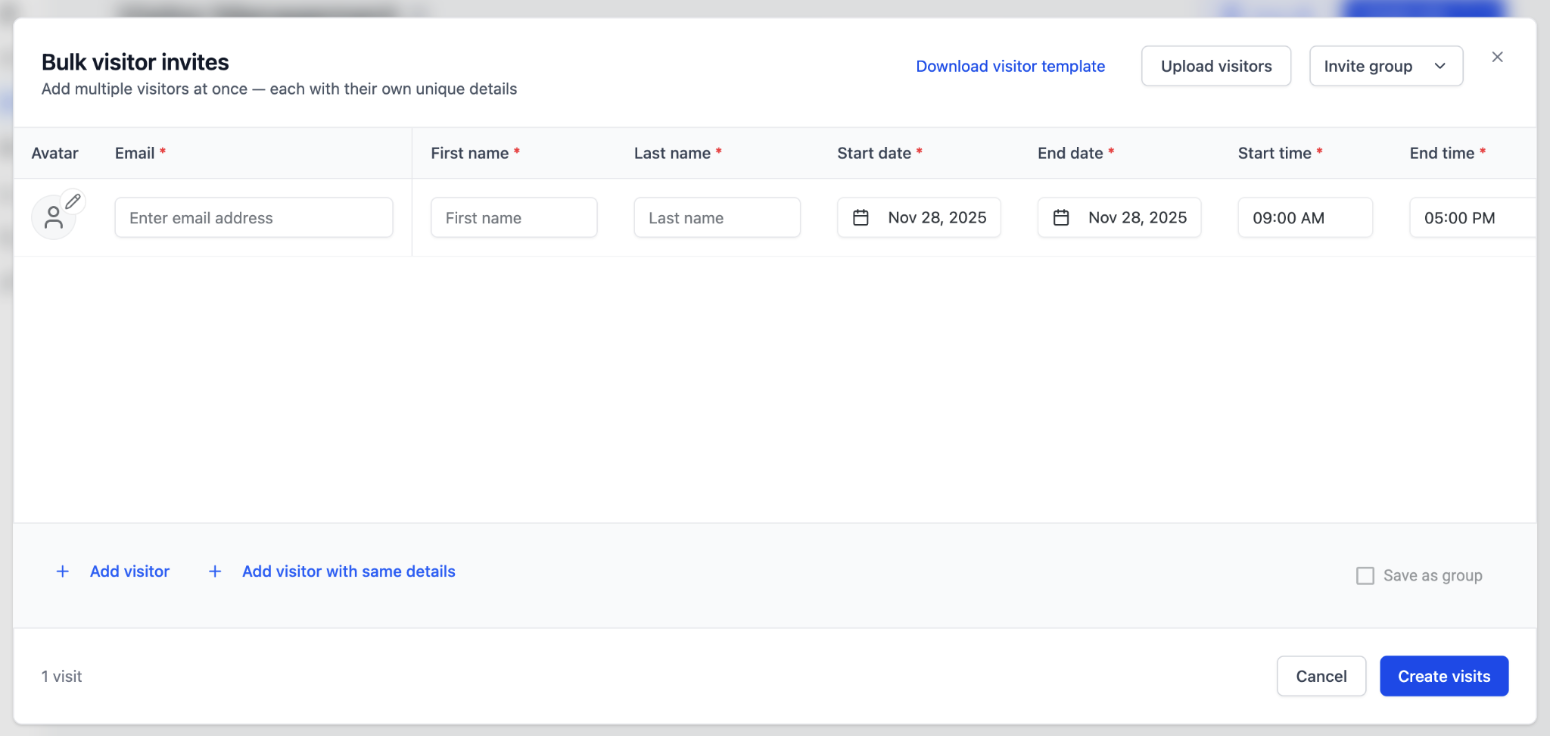Screen dimensions: 1550x736
Task: Edit the 05:00 PM end time field
Action: (1471, 218)
